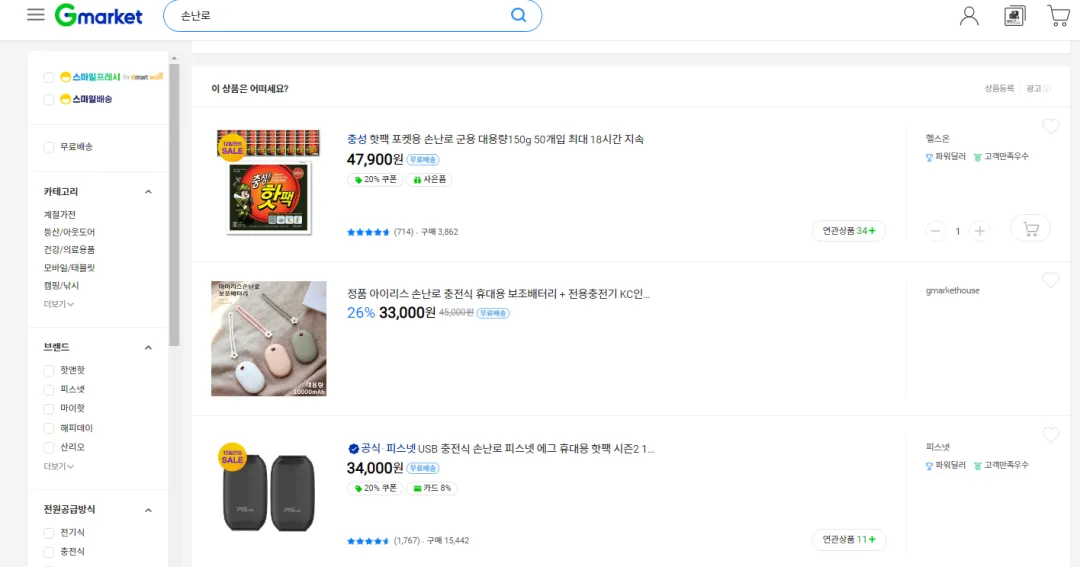1080x567 pixels.
Task: Open the 피스넷 USB 충전식 손난로 product title
Action: click(501, 449)
